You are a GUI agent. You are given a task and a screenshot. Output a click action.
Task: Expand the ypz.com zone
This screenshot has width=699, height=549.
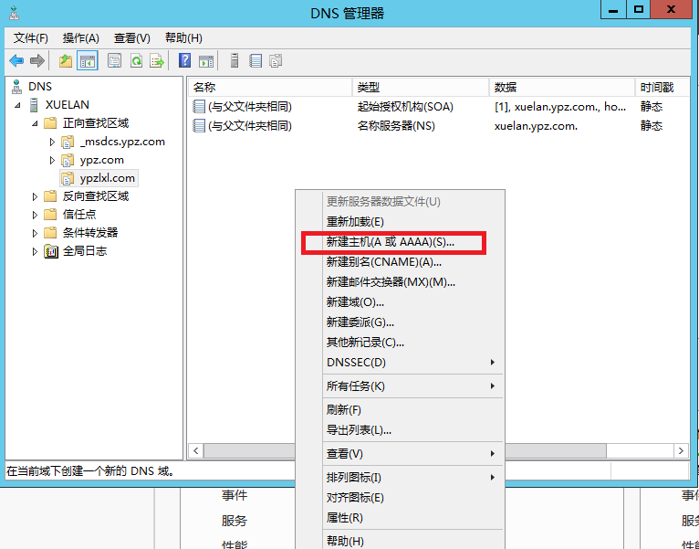(52, 160)
